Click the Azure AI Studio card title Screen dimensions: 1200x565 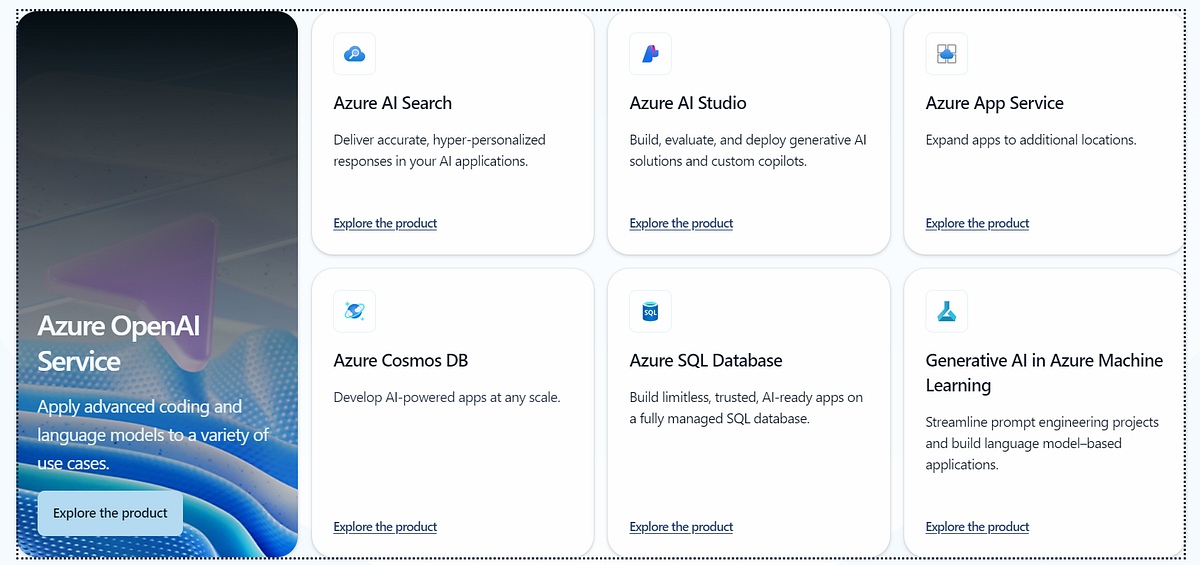688,103
